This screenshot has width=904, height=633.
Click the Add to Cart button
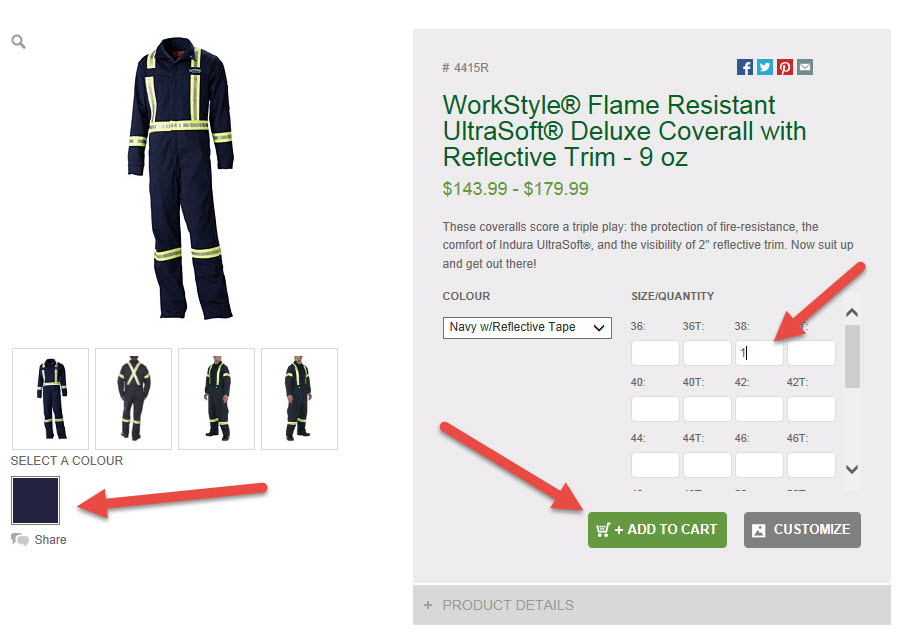657,530
